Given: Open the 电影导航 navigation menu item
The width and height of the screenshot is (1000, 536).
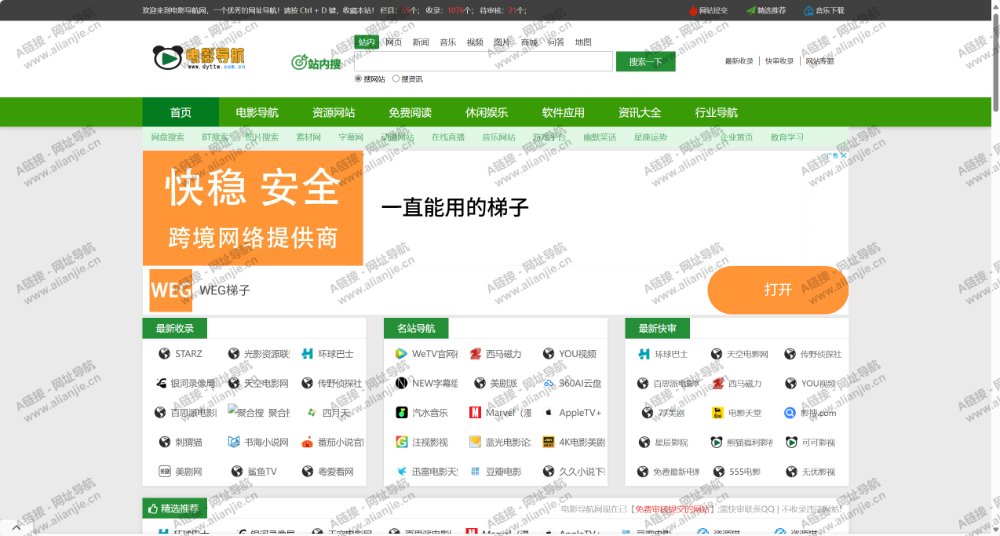Looking at the screenshot, I should pyautogui.click(x=257, y=112).
